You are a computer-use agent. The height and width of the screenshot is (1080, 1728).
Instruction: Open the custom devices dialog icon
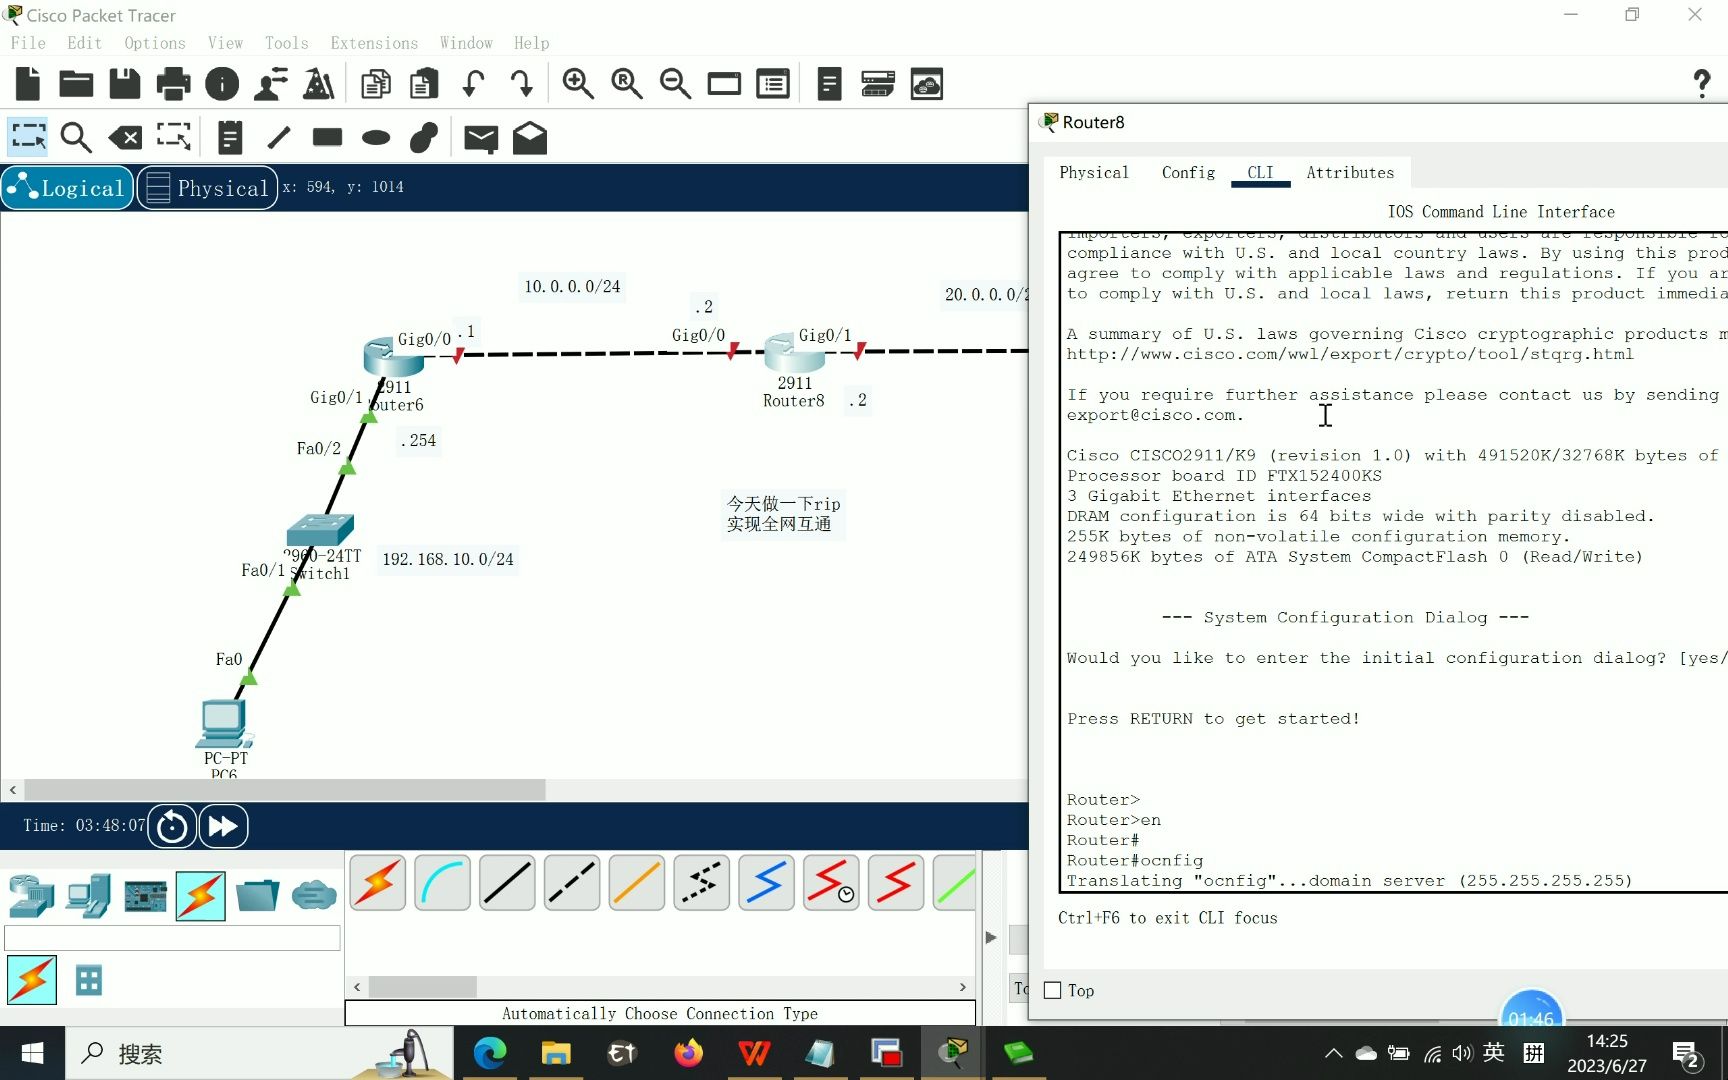[773, 84]
